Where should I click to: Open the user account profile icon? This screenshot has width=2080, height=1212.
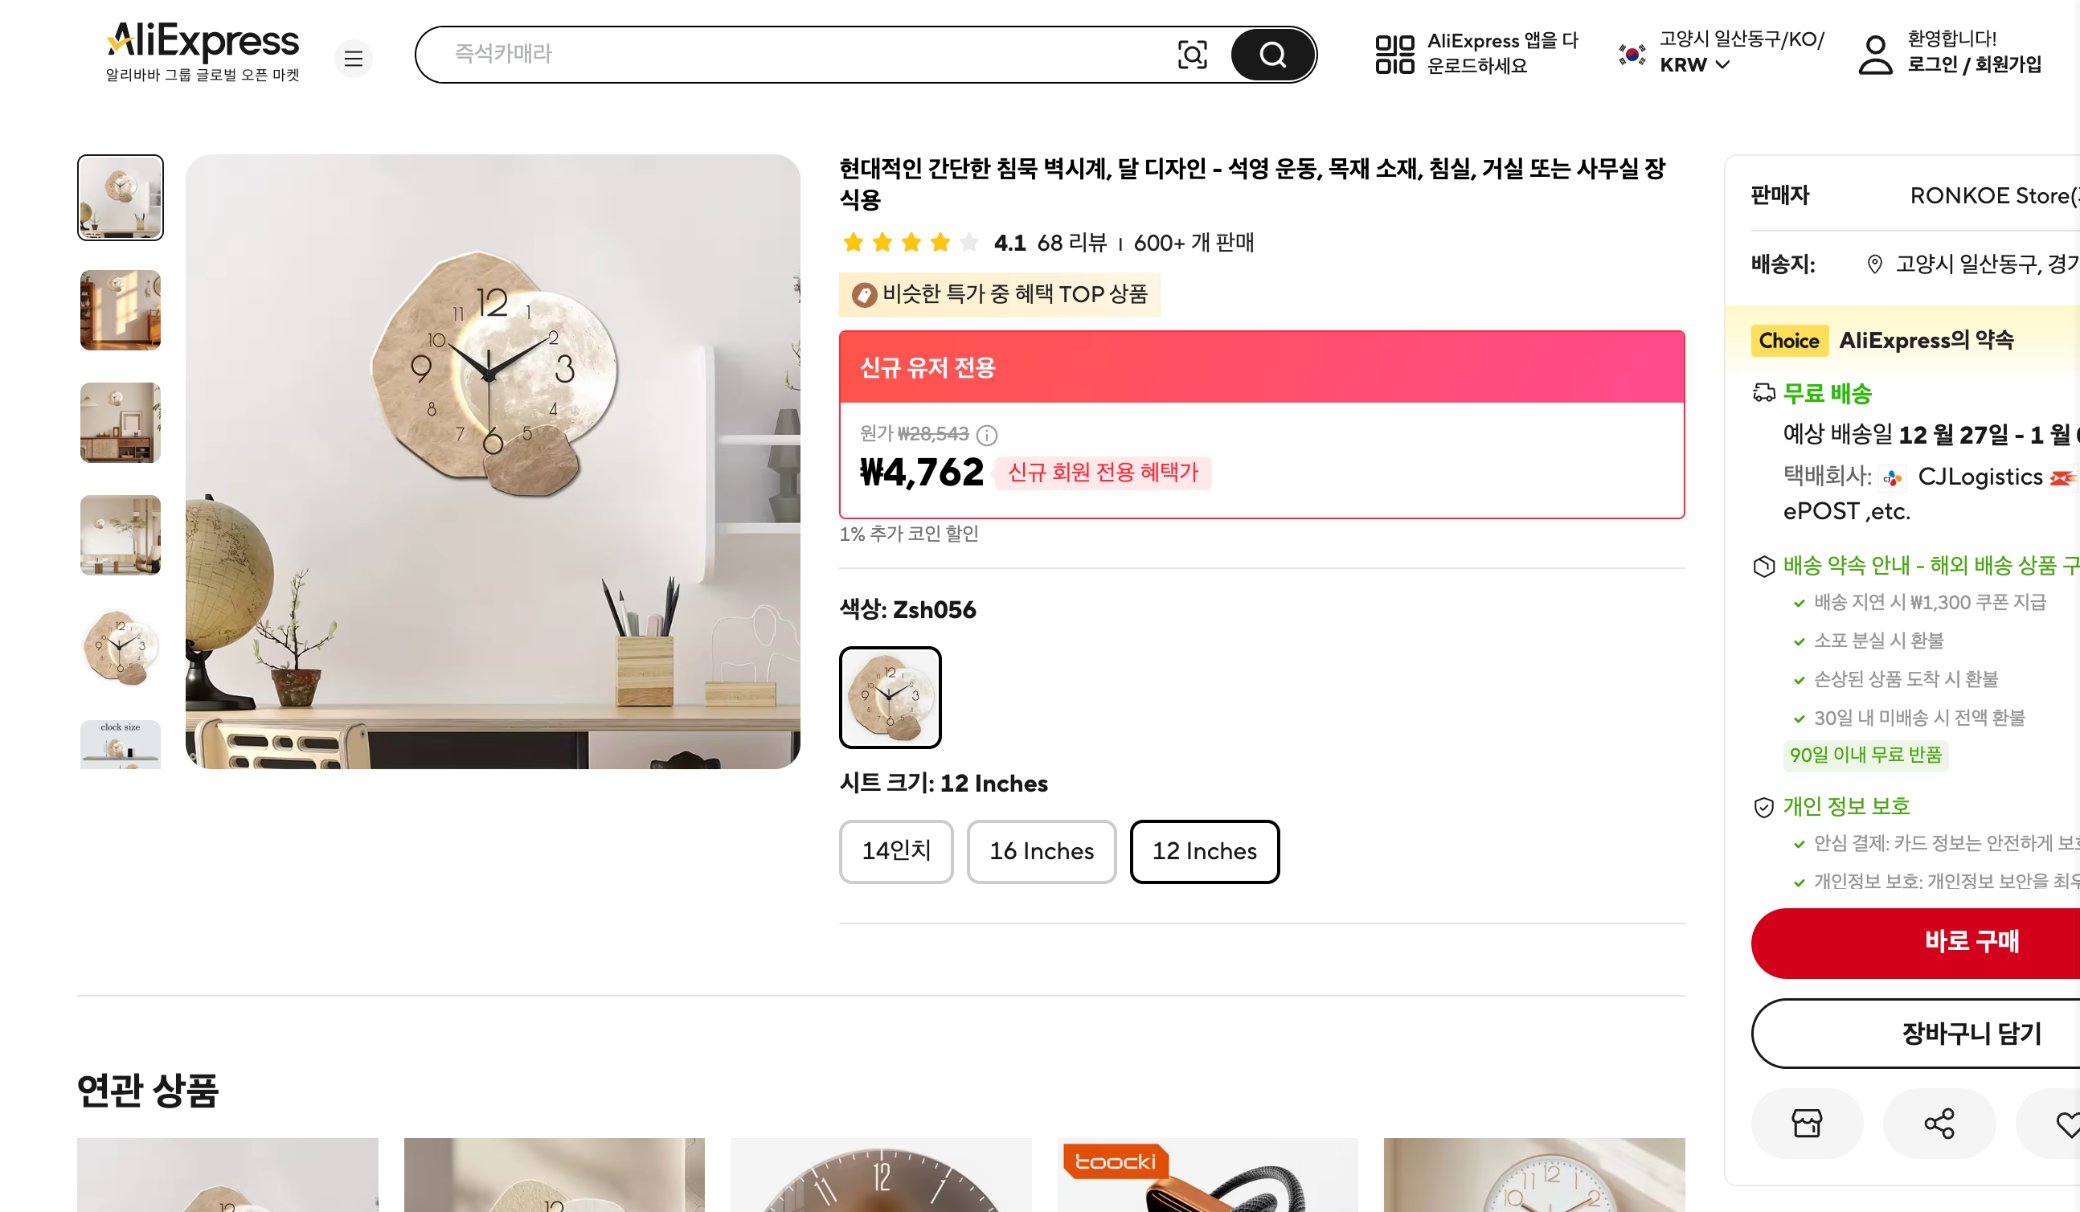(x=1873, y=55)
